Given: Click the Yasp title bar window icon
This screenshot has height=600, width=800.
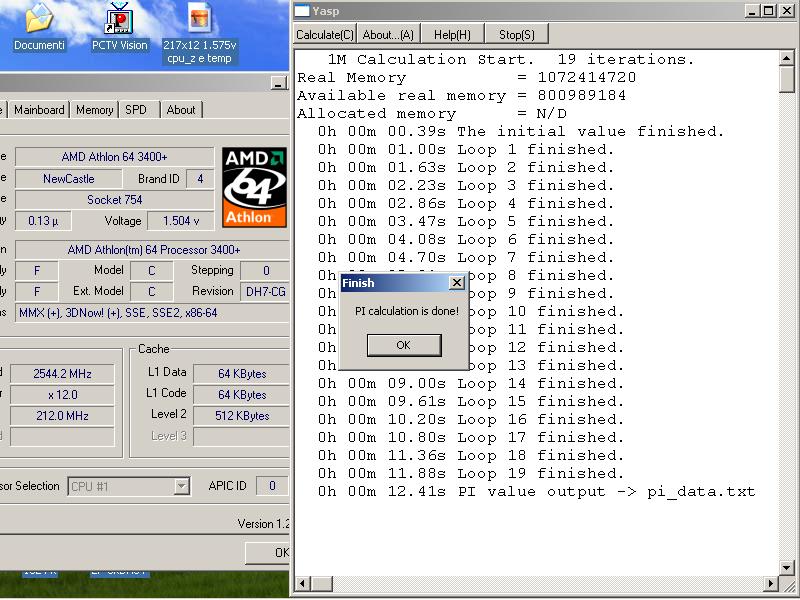Looking at the screenshot, I should (x=302, y=11).
